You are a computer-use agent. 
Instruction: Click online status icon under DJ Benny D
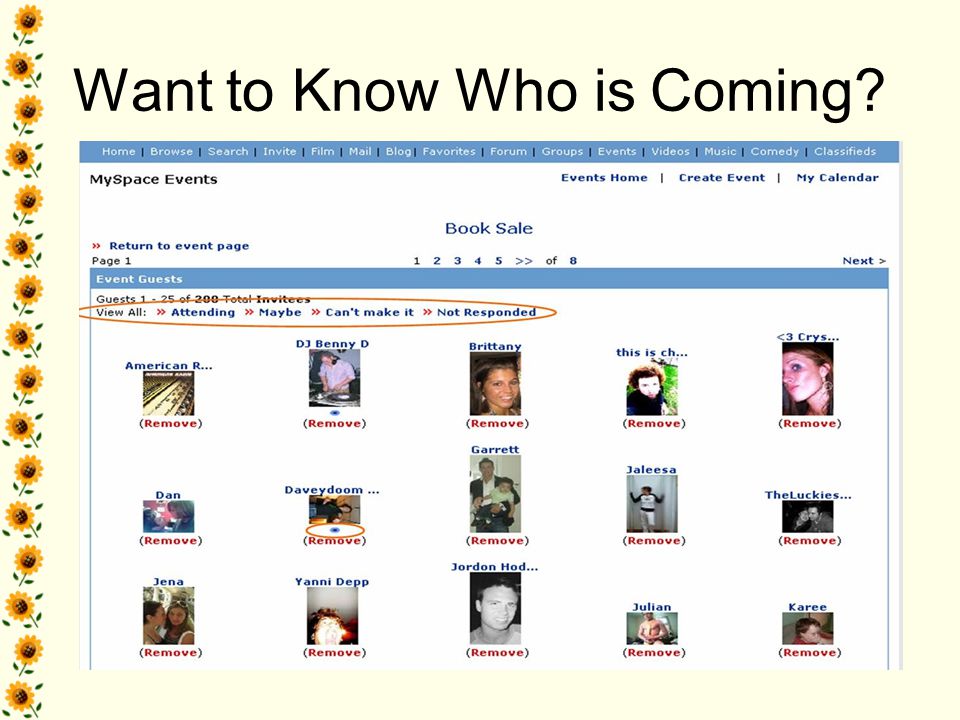334,413
